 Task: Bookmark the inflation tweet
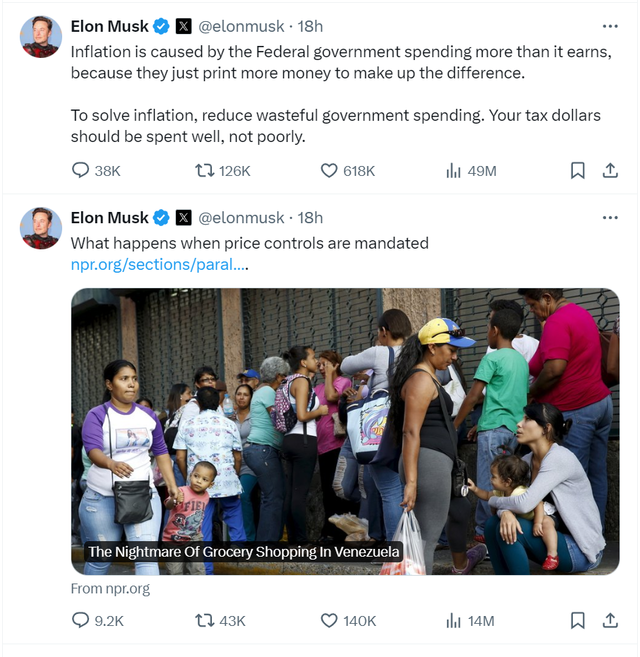[578, 171]
